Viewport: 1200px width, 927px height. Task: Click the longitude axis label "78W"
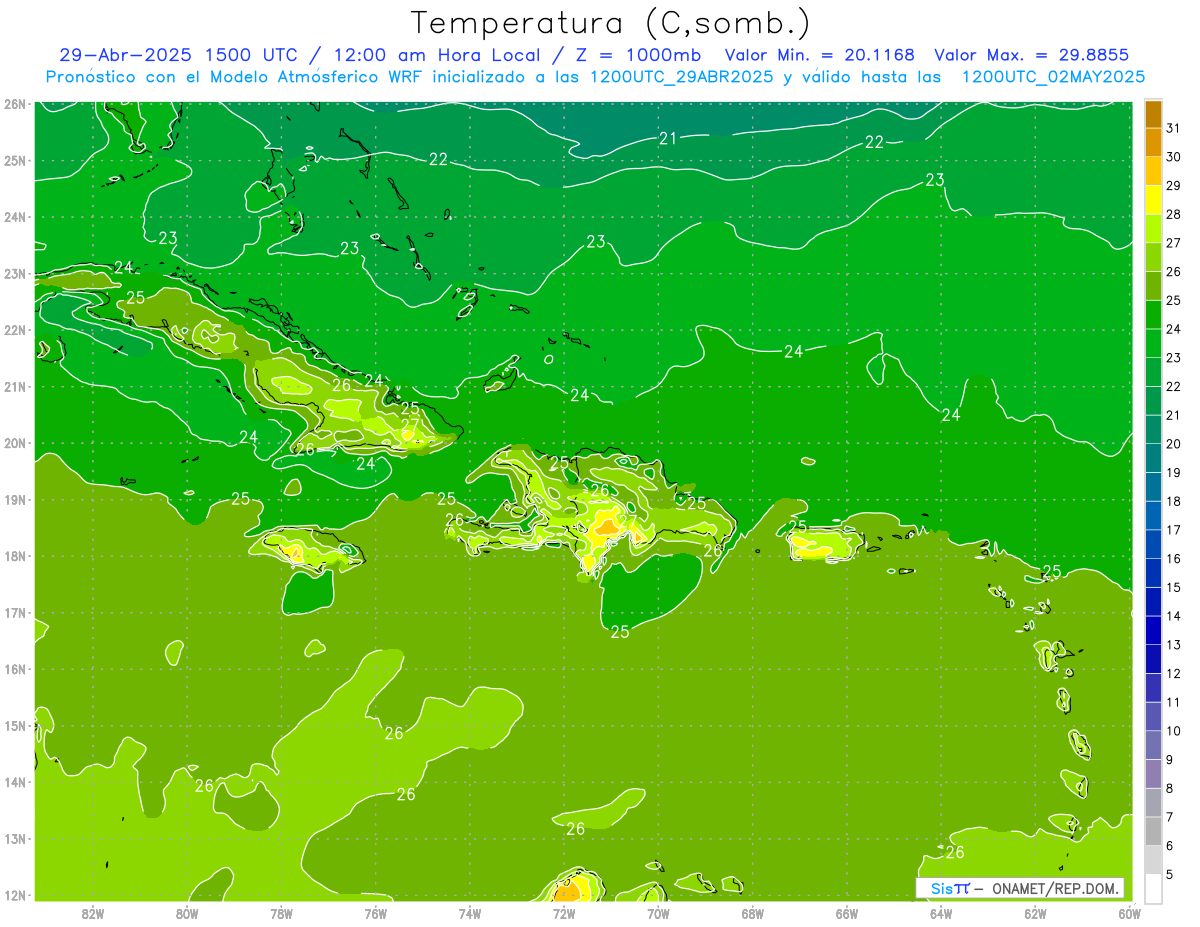tap(281, 913)
